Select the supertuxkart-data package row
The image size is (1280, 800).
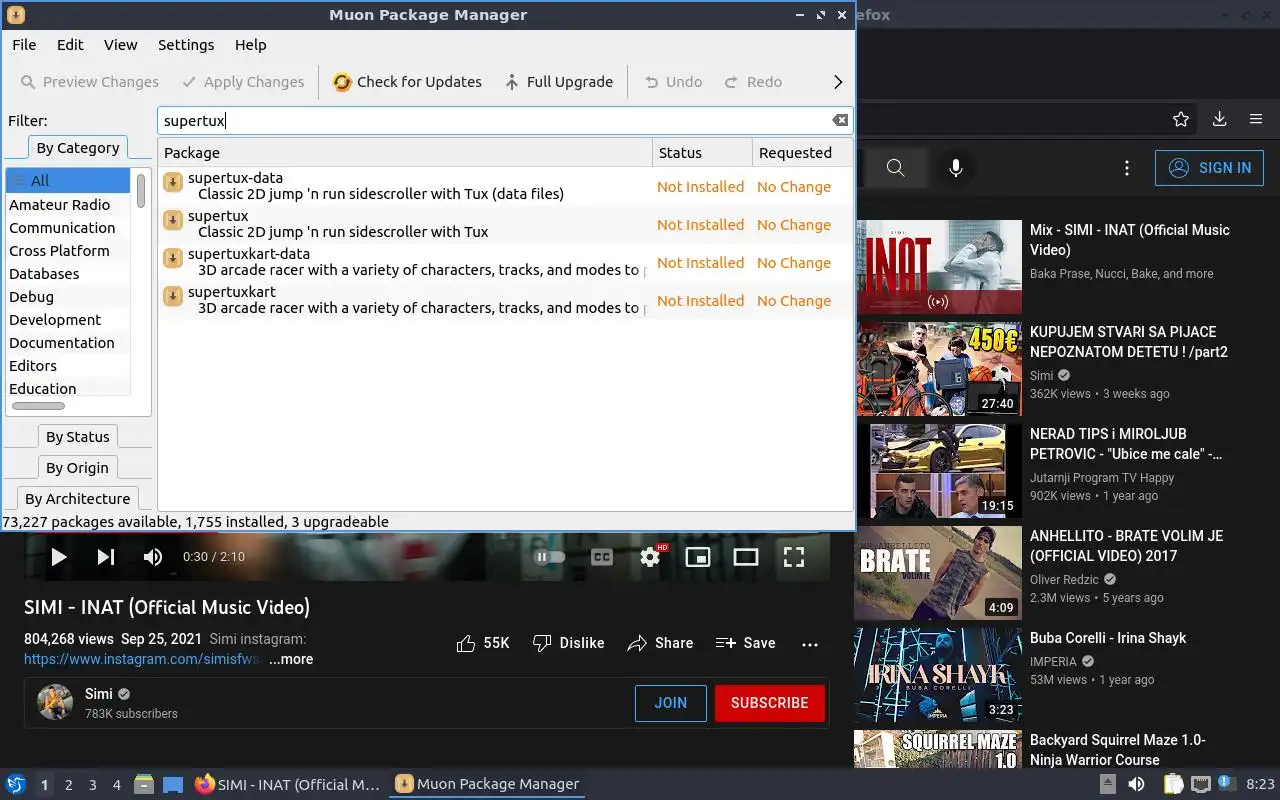coord(505,262)
